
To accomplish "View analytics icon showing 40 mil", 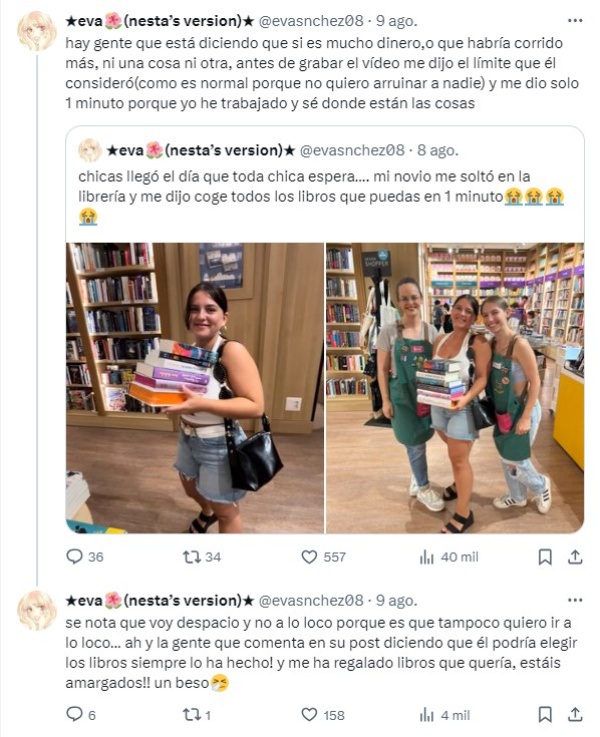I will [x=426, y=557].
